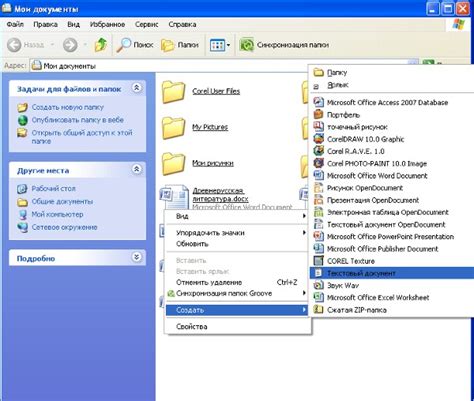
Task: Collapse the Задачи для файлов и папок panel
Action: 136,88
